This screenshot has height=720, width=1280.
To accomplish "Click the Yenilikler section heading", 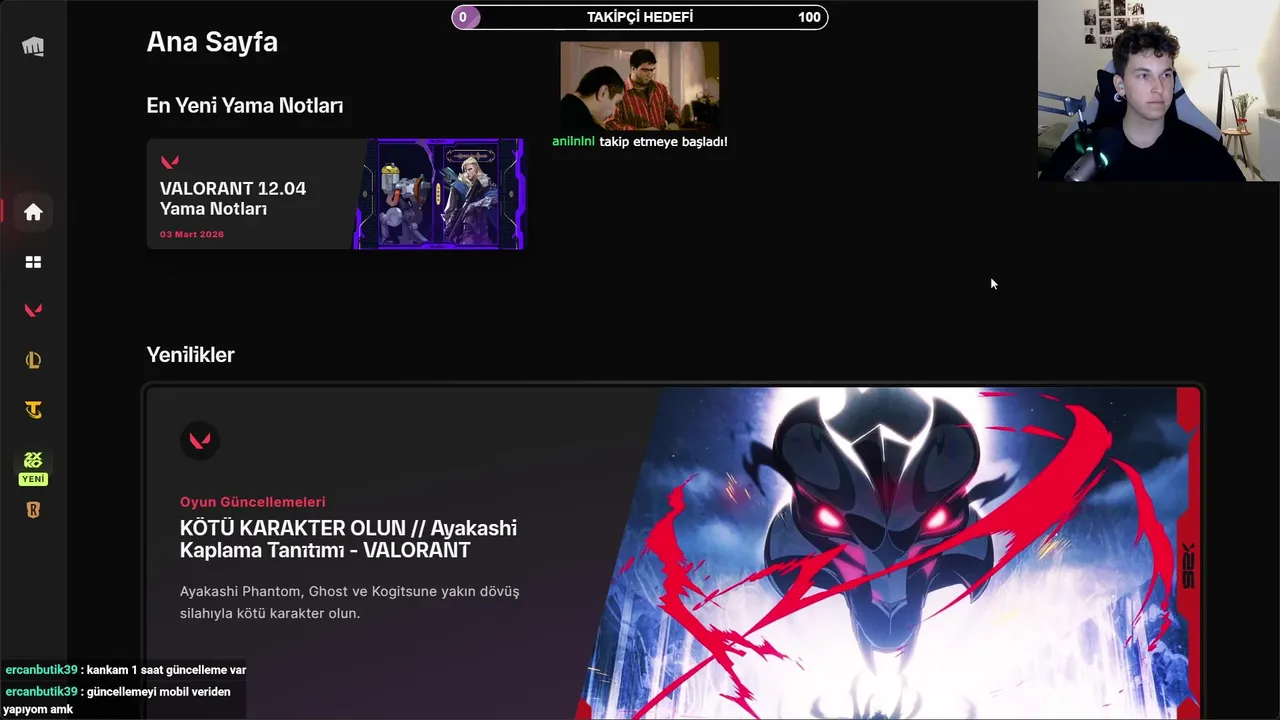I will pos(190,355).
